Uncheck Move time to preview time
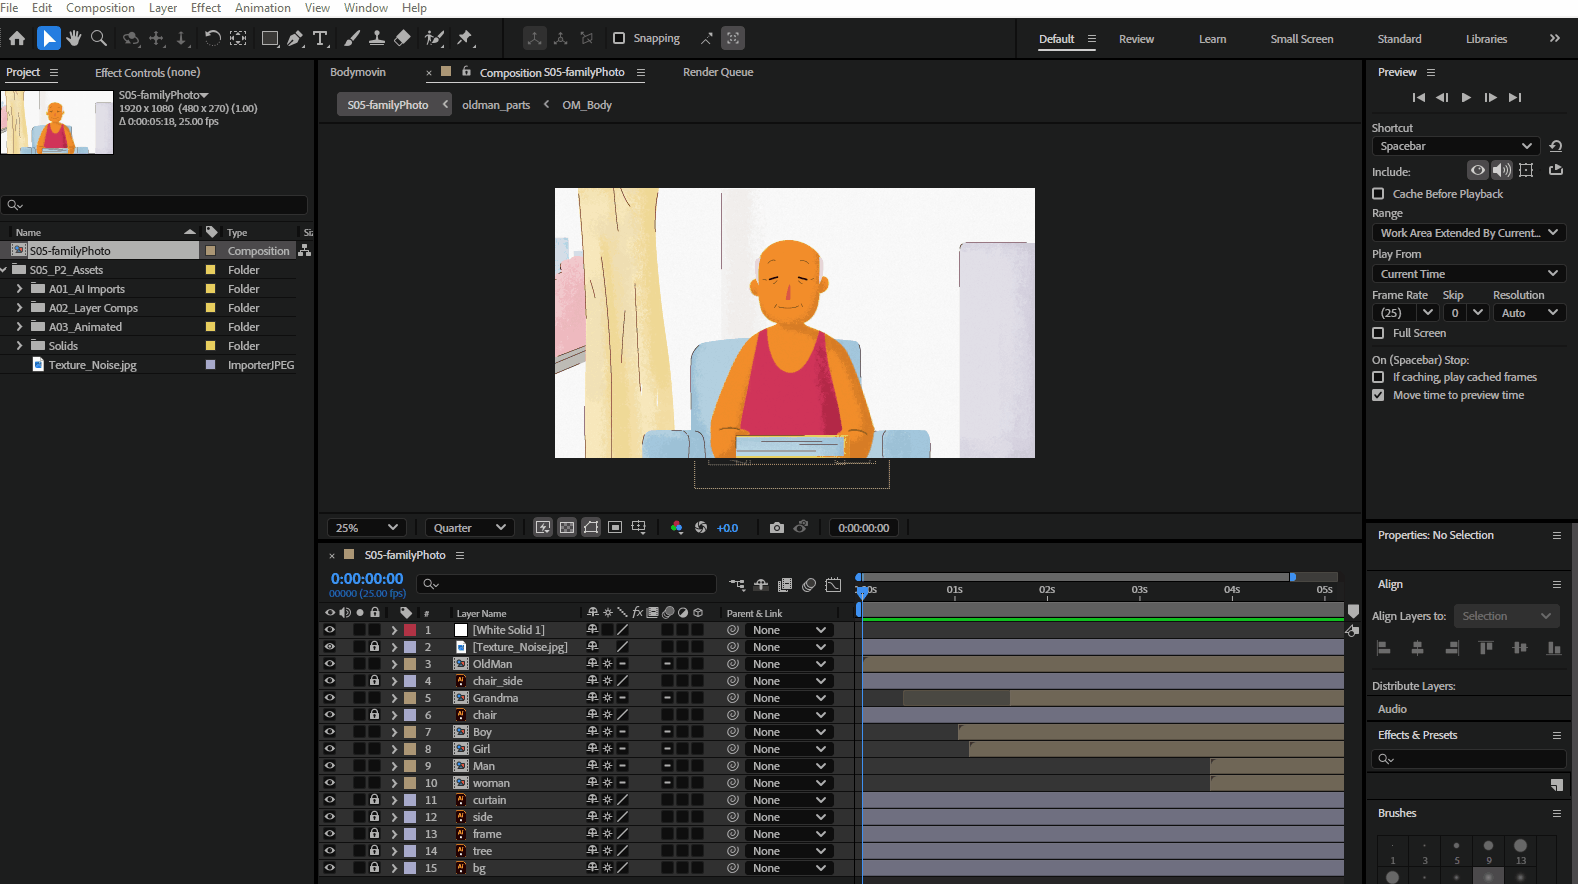This screenshot has width=1578, height=884. [x=1378, y=395]
